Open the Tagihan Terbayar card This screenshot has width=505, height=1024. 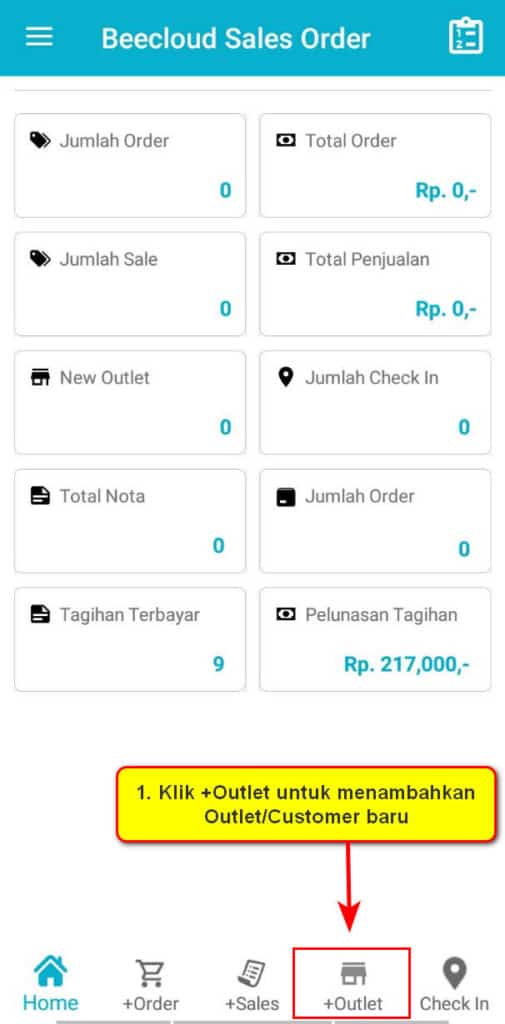[130, 639]
